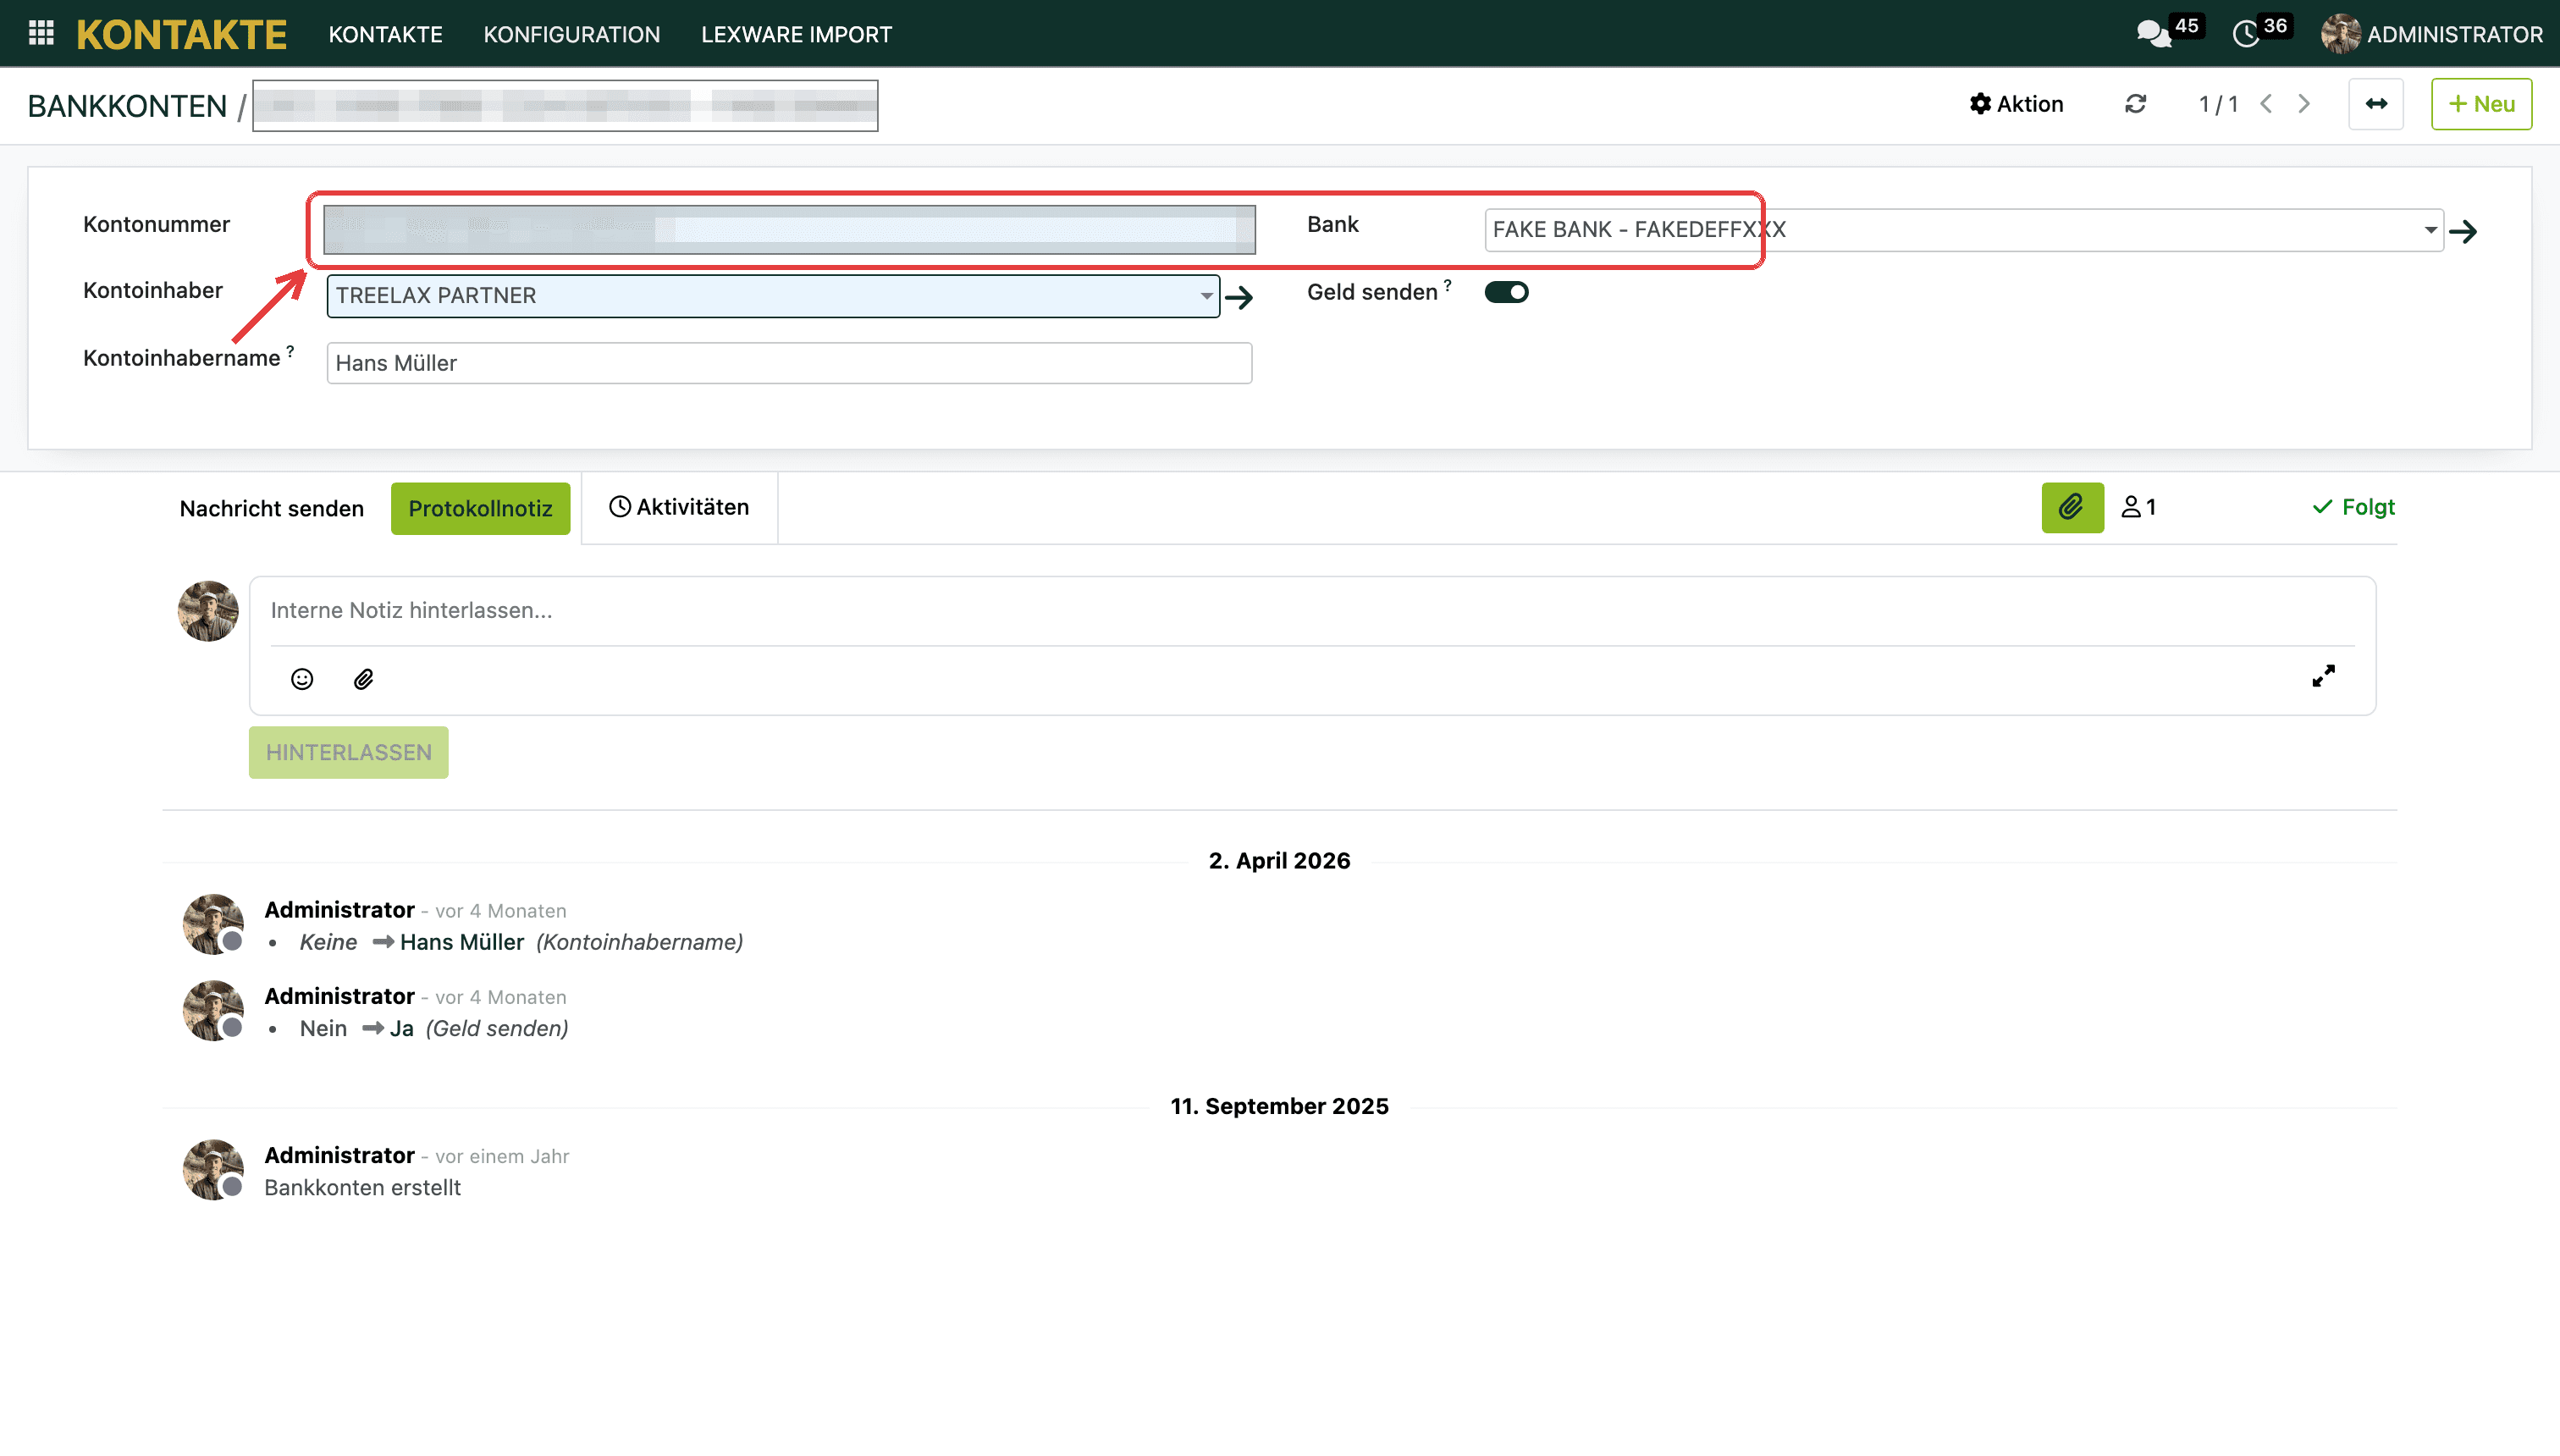2560x1456 pixels.
Task: Click the Kontoinhabername help question mark
Action: point(290,351)
